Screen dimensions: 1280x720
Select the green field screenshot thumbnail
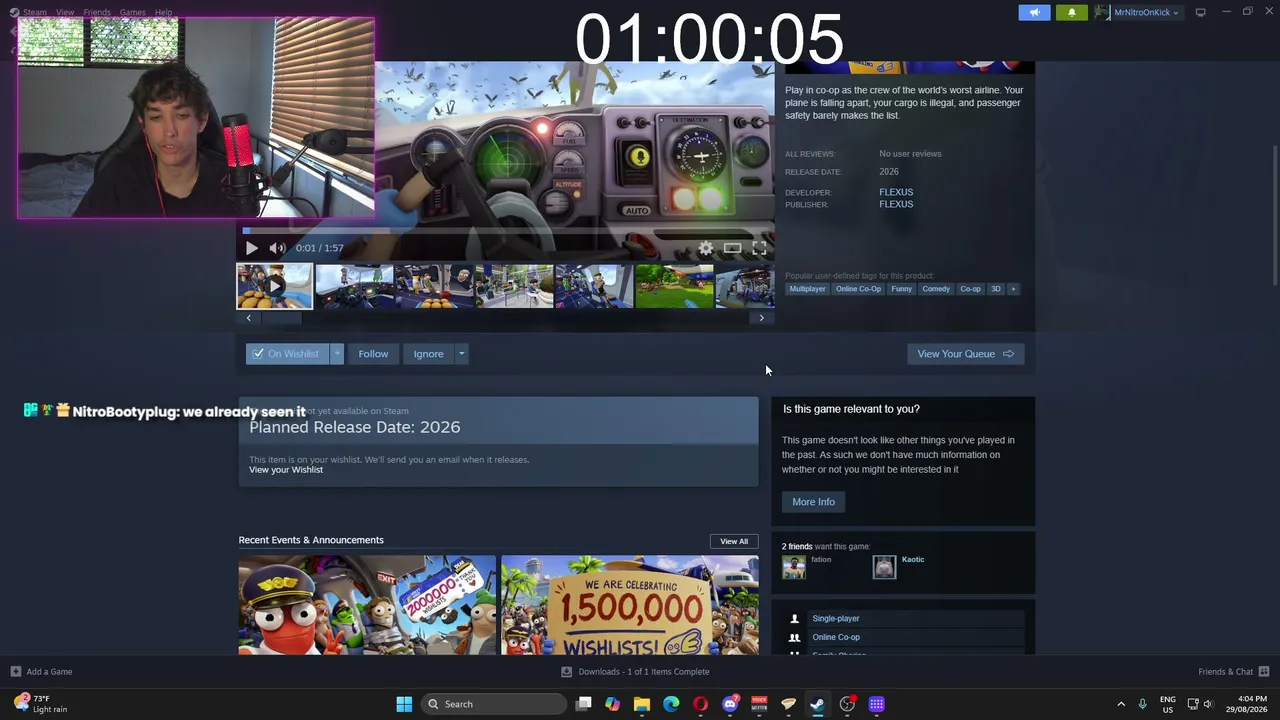(x=674, y=286)
